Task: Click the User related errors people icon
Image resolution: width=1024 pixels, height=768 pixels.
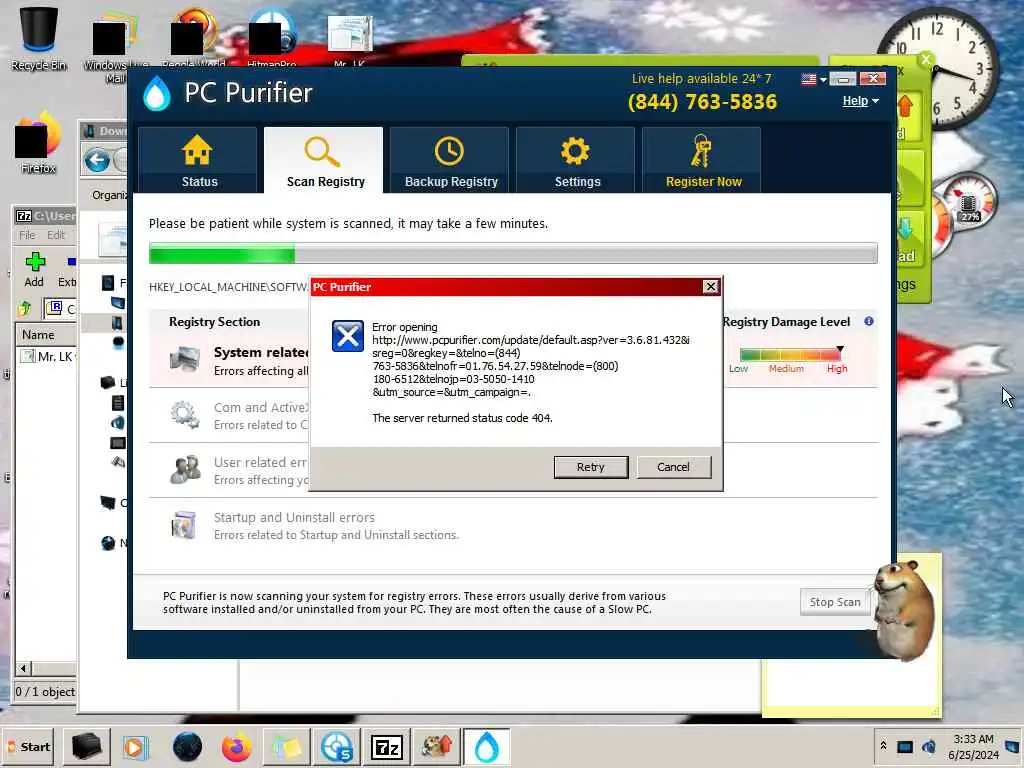Action: (185, 470)
